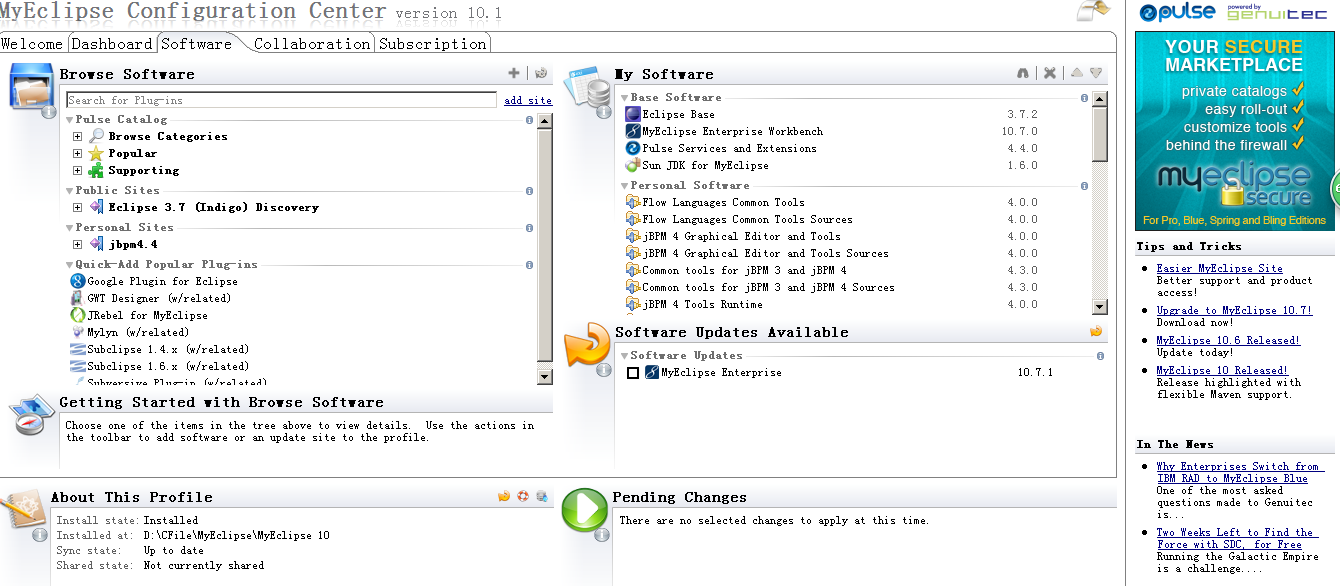
Task: Click the info icon beside Software Updates
Action: tap(1100, 356)
